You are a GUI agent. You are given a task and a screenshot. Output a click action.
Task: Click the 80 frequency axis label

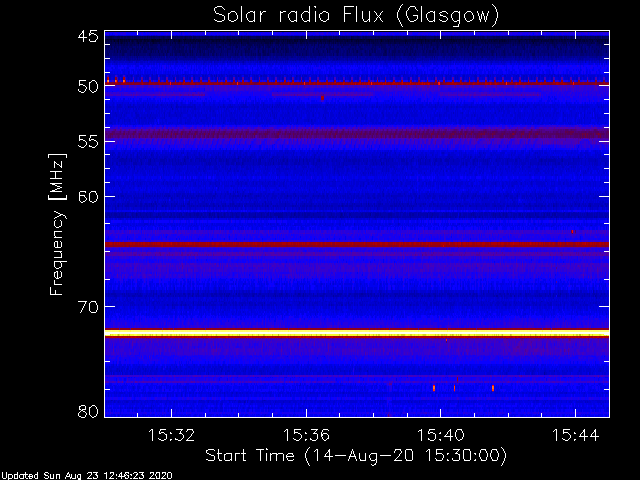88,411
